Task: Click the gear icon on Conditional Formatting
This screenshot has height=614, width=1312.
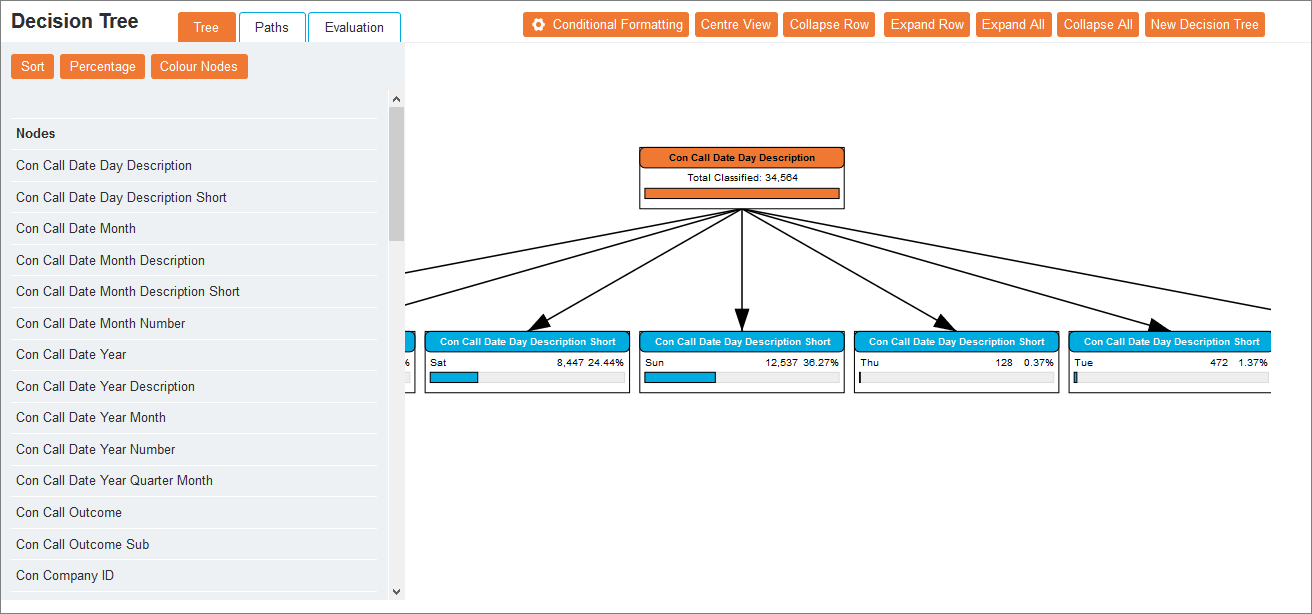Action: (539, 25)
